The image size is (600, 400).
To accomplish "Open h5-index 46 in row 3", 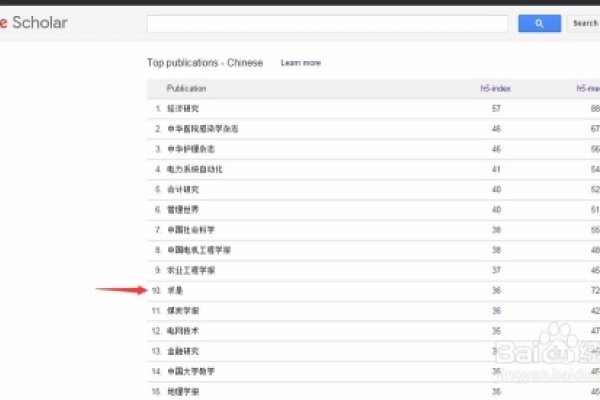I will 496,149.
